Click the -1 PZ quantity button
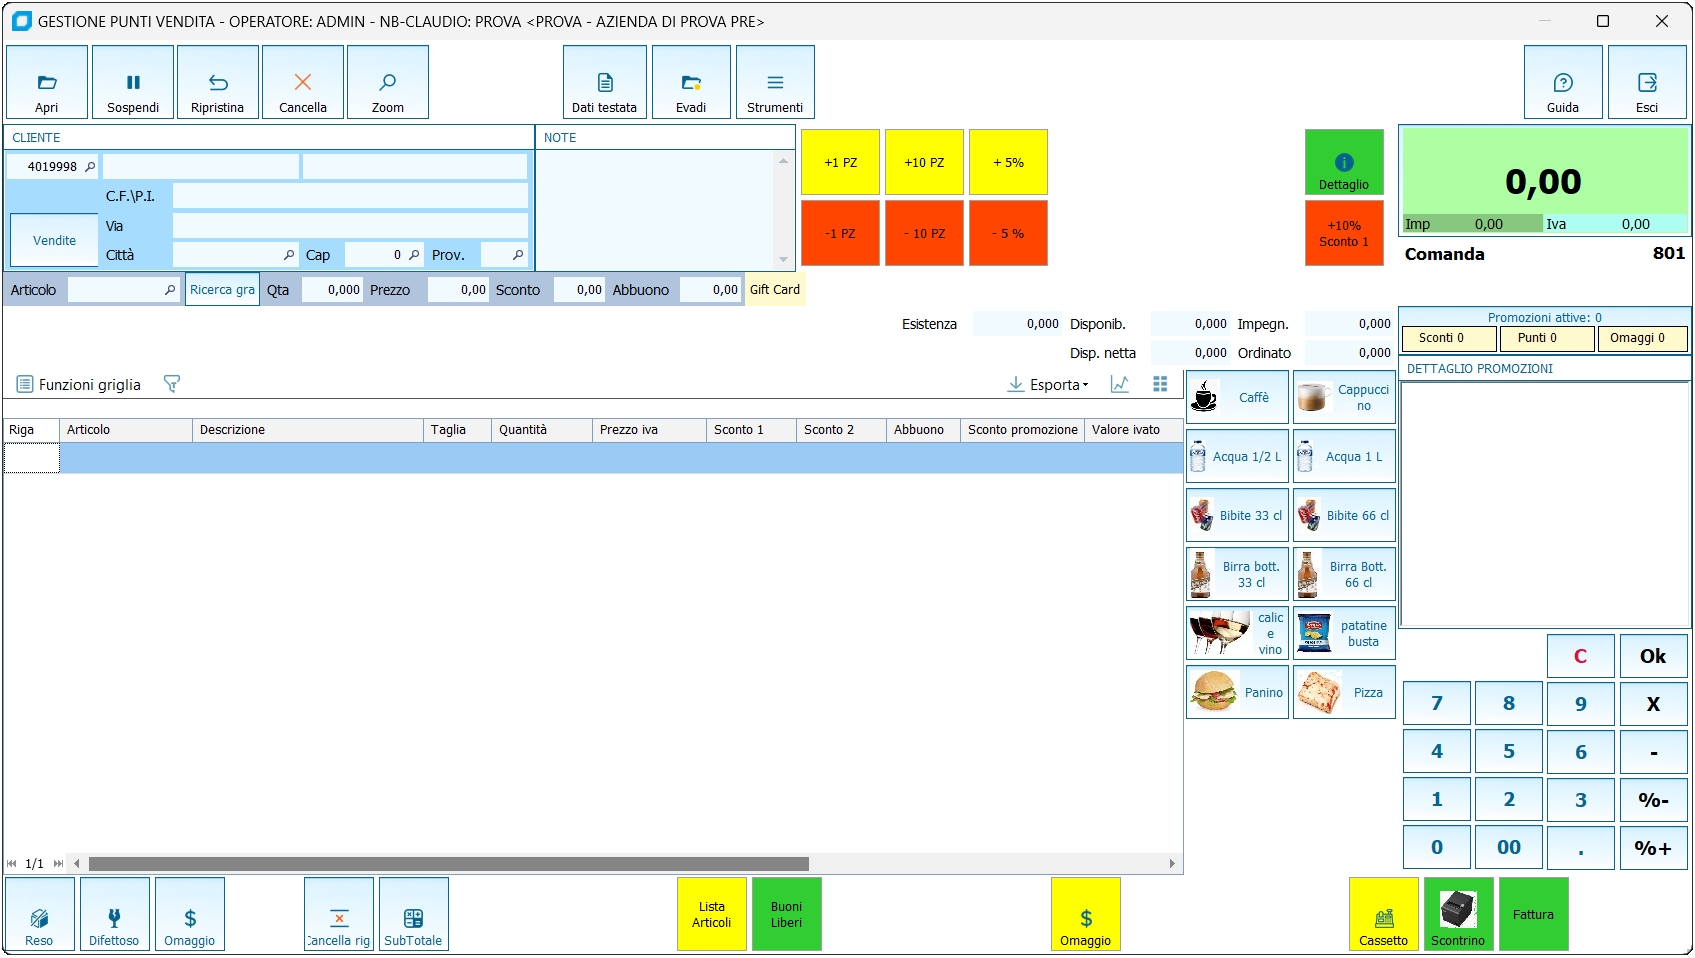Image resolution: width=1695 pixels, height=958 pixels. (840, 233)
